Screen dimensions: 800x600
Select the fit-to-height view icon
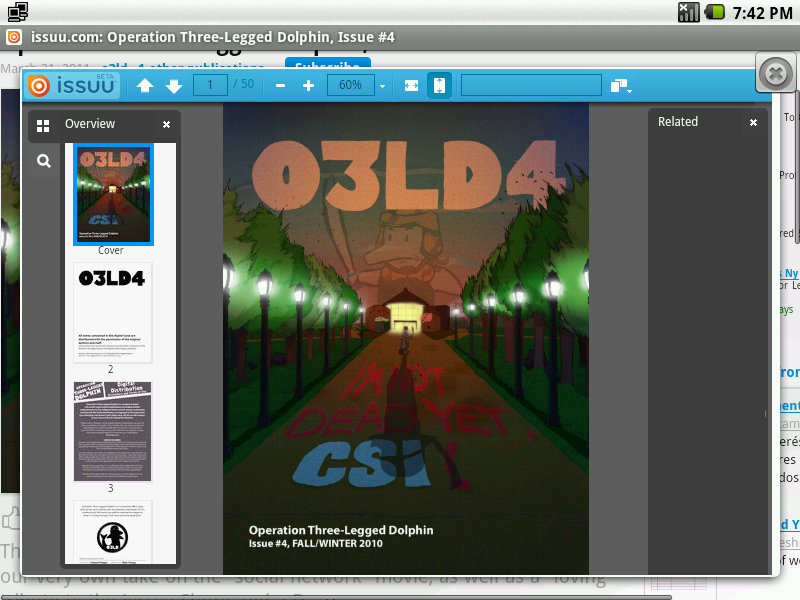tap(439, 85)
